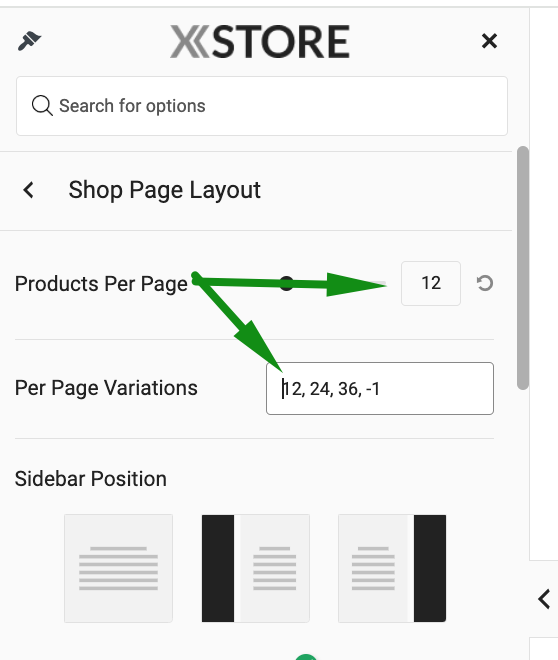558x660 pixels.
Task: Close the XStore options panel
Action: click(x=489, y=41)
